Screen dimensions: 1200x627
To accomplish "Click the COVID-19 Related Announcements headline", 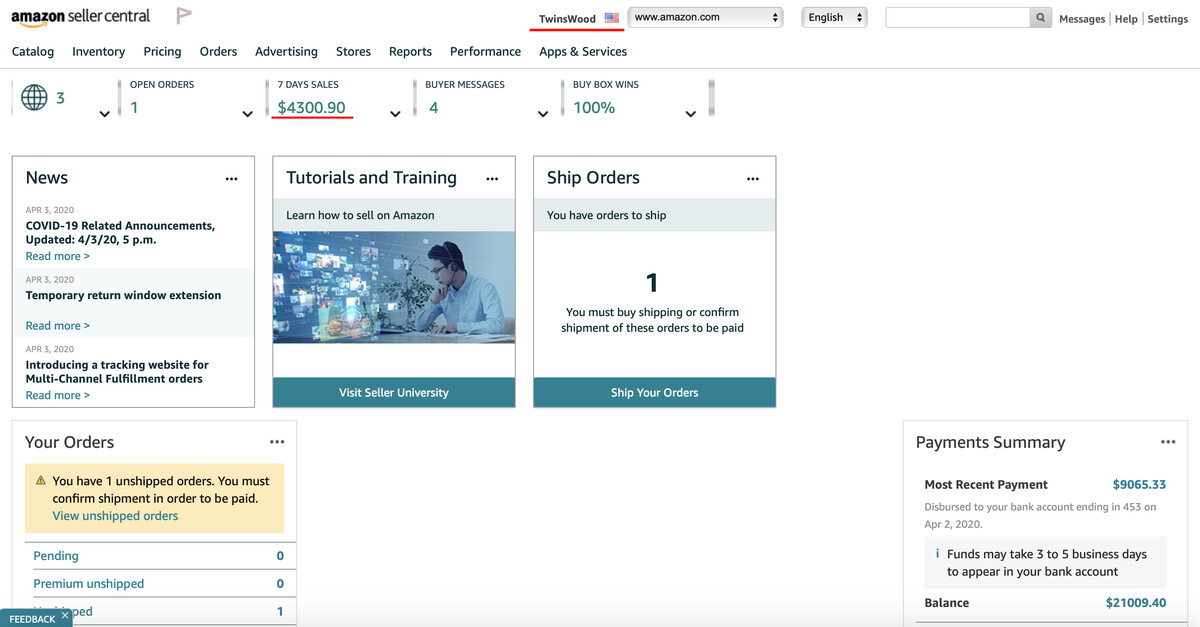I will pyautogui.click(x=120, y=233).
